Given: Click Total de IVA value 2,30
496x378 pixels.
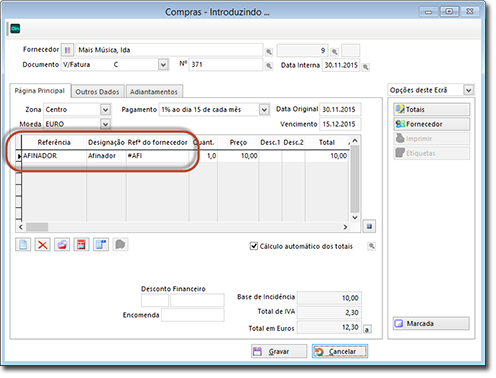Looking at the screenshot, I should pos(329,312).
